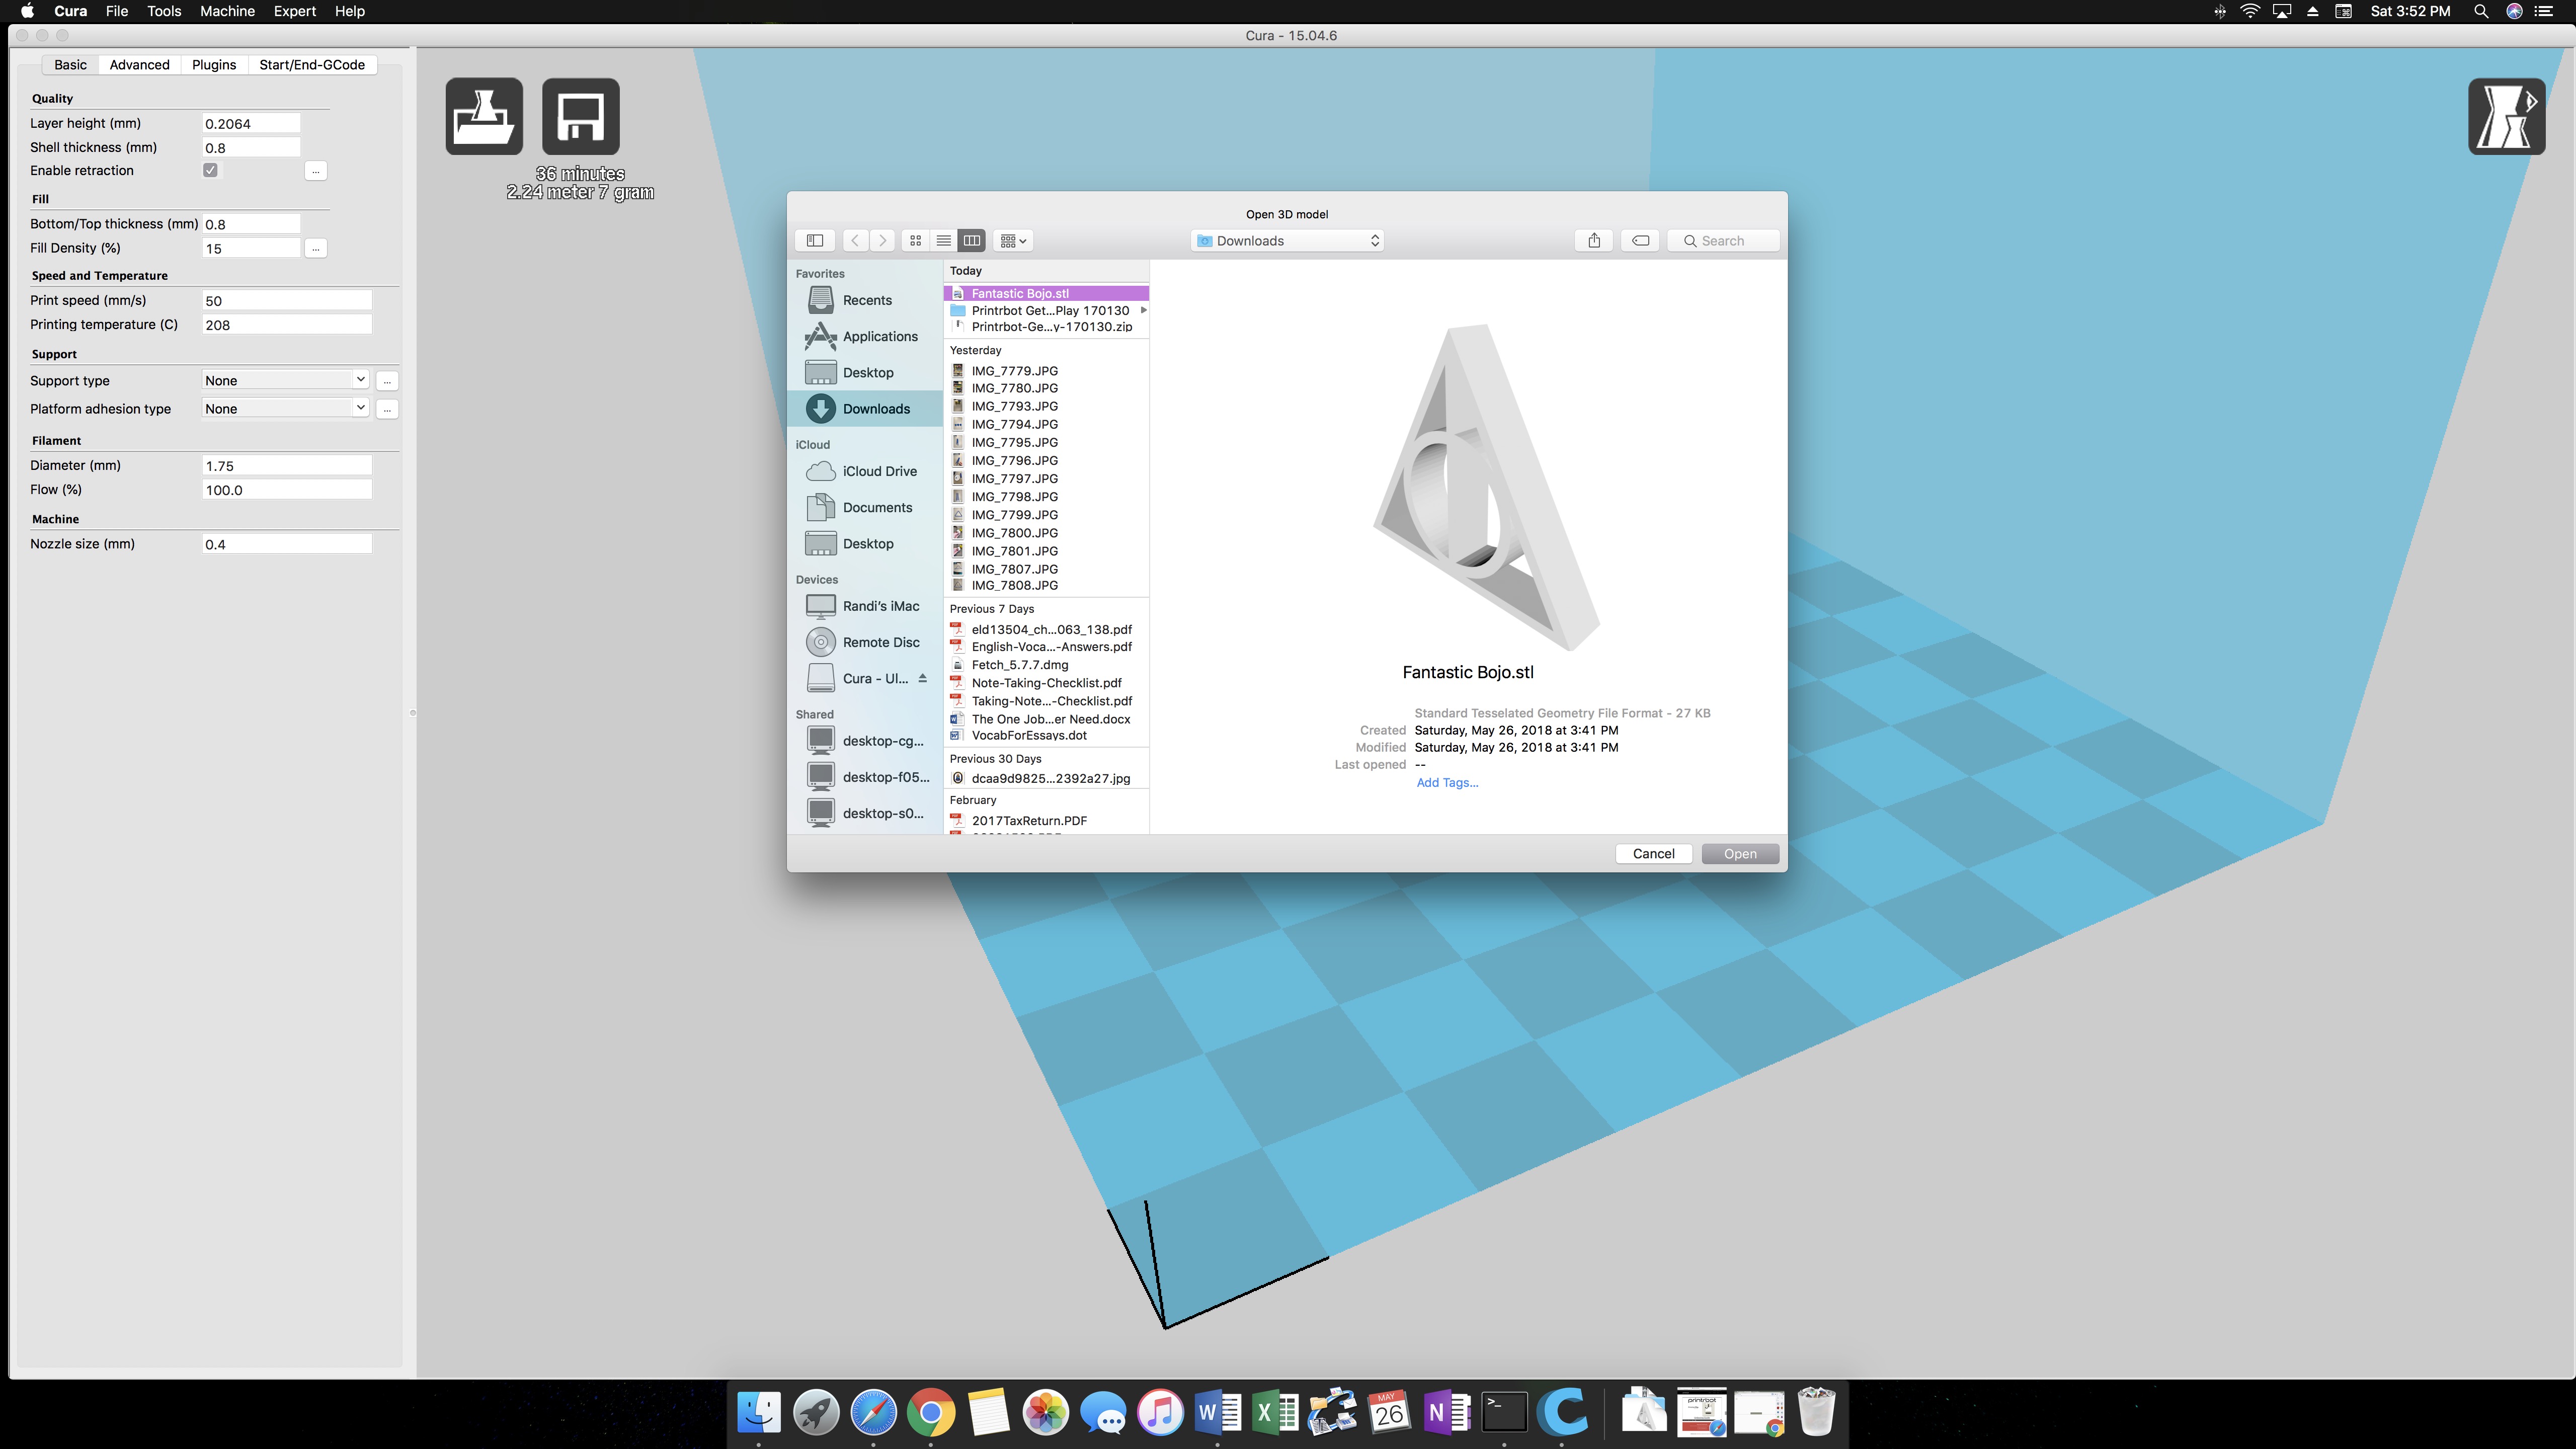The height and width of the screenshot is (1449, 2576).
Task: Switch to the Start/End-GCode tab
Action: pos(312,65)
